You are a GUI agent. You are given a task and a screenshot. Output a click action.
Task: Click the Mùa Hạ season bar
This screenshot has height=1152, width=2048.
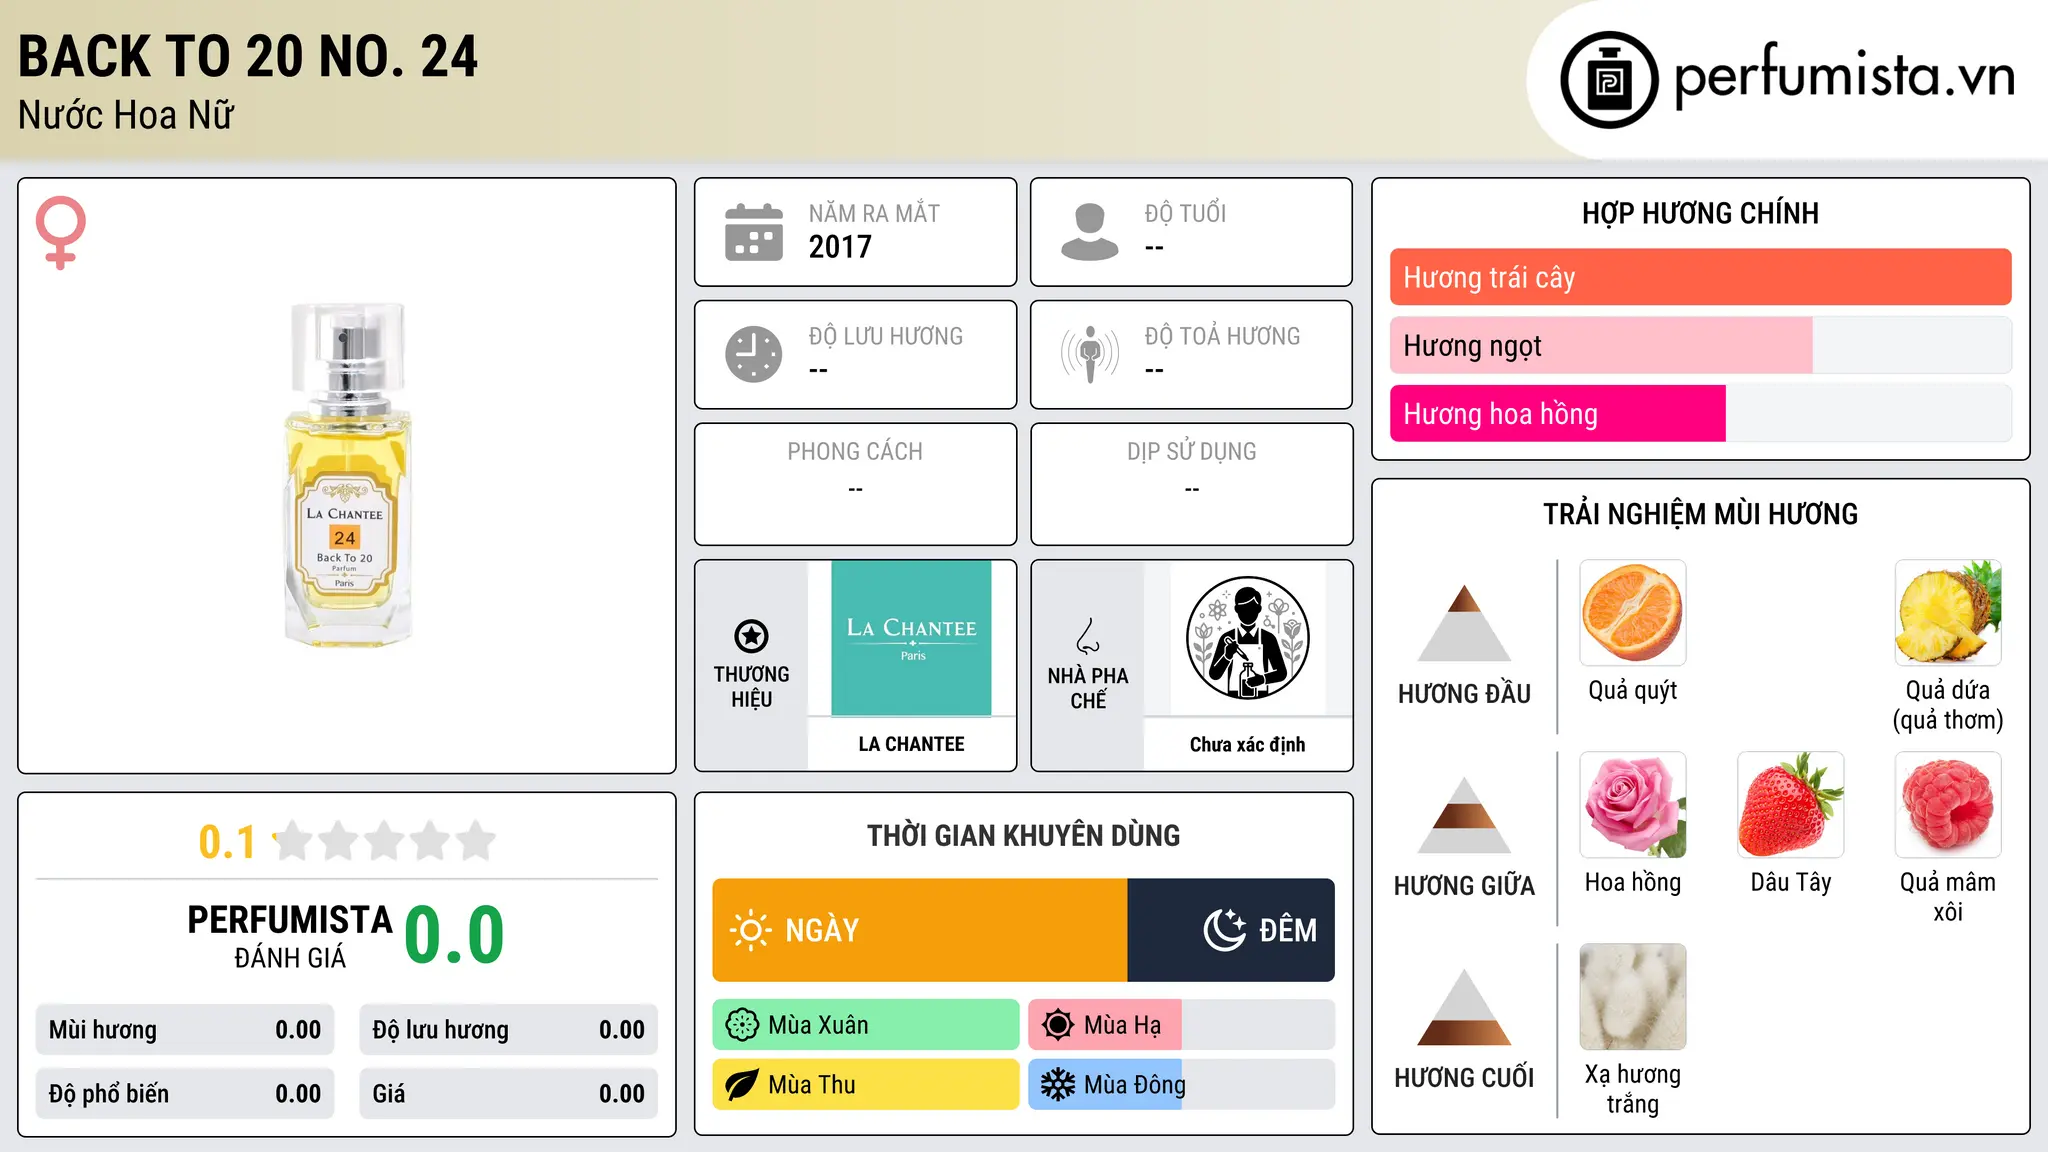[x=1181, y=1025]
